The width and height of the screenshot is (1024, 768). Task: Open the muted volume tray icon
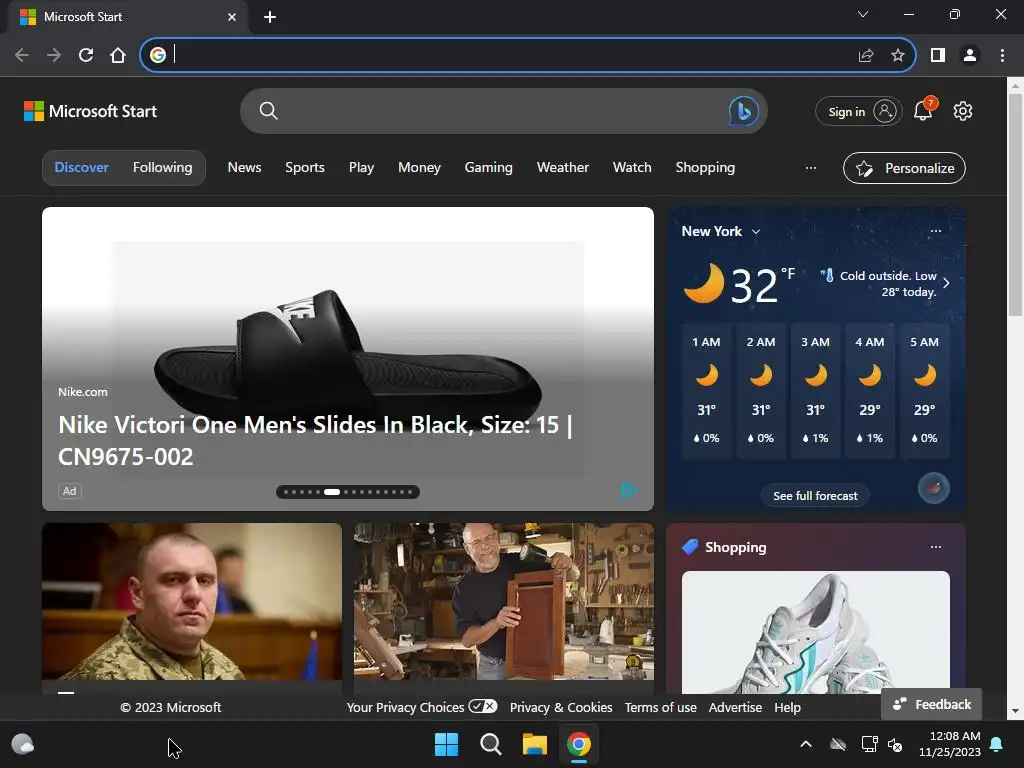pos(895,744)
